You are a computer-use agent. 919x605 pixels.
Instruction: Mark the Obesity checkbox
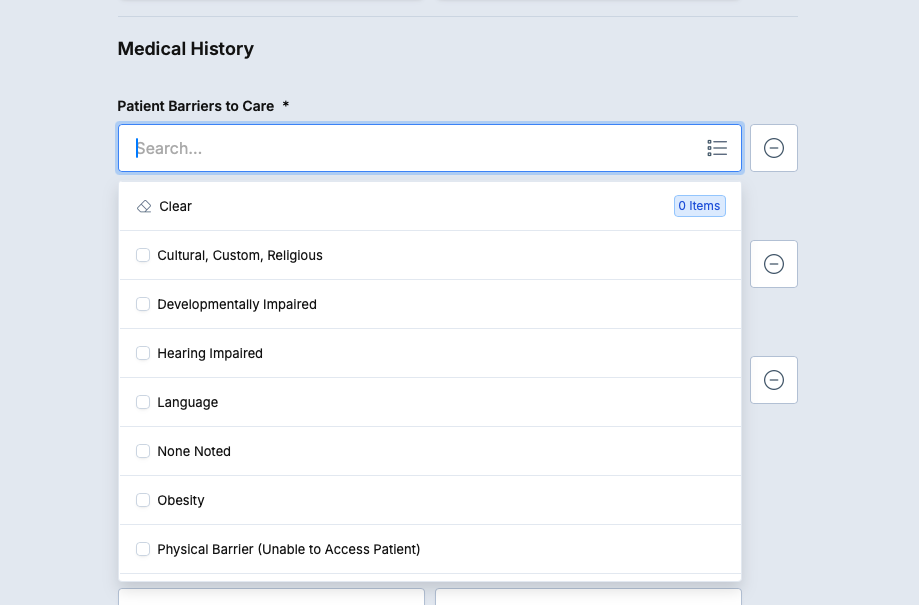[143, 500]
